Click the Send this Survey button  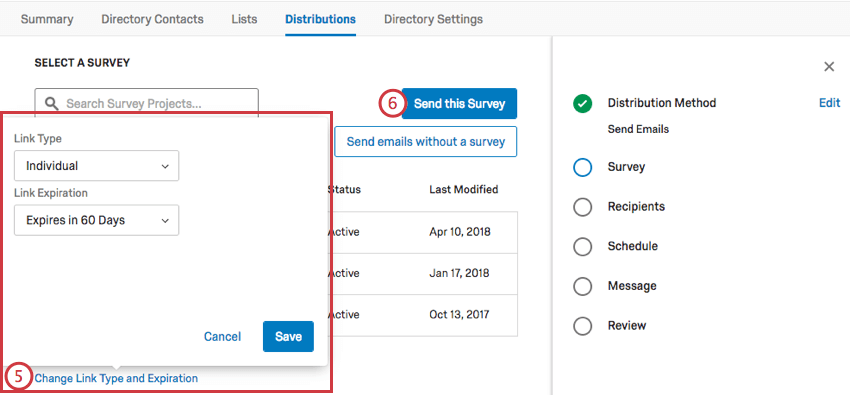coord(460,103)
